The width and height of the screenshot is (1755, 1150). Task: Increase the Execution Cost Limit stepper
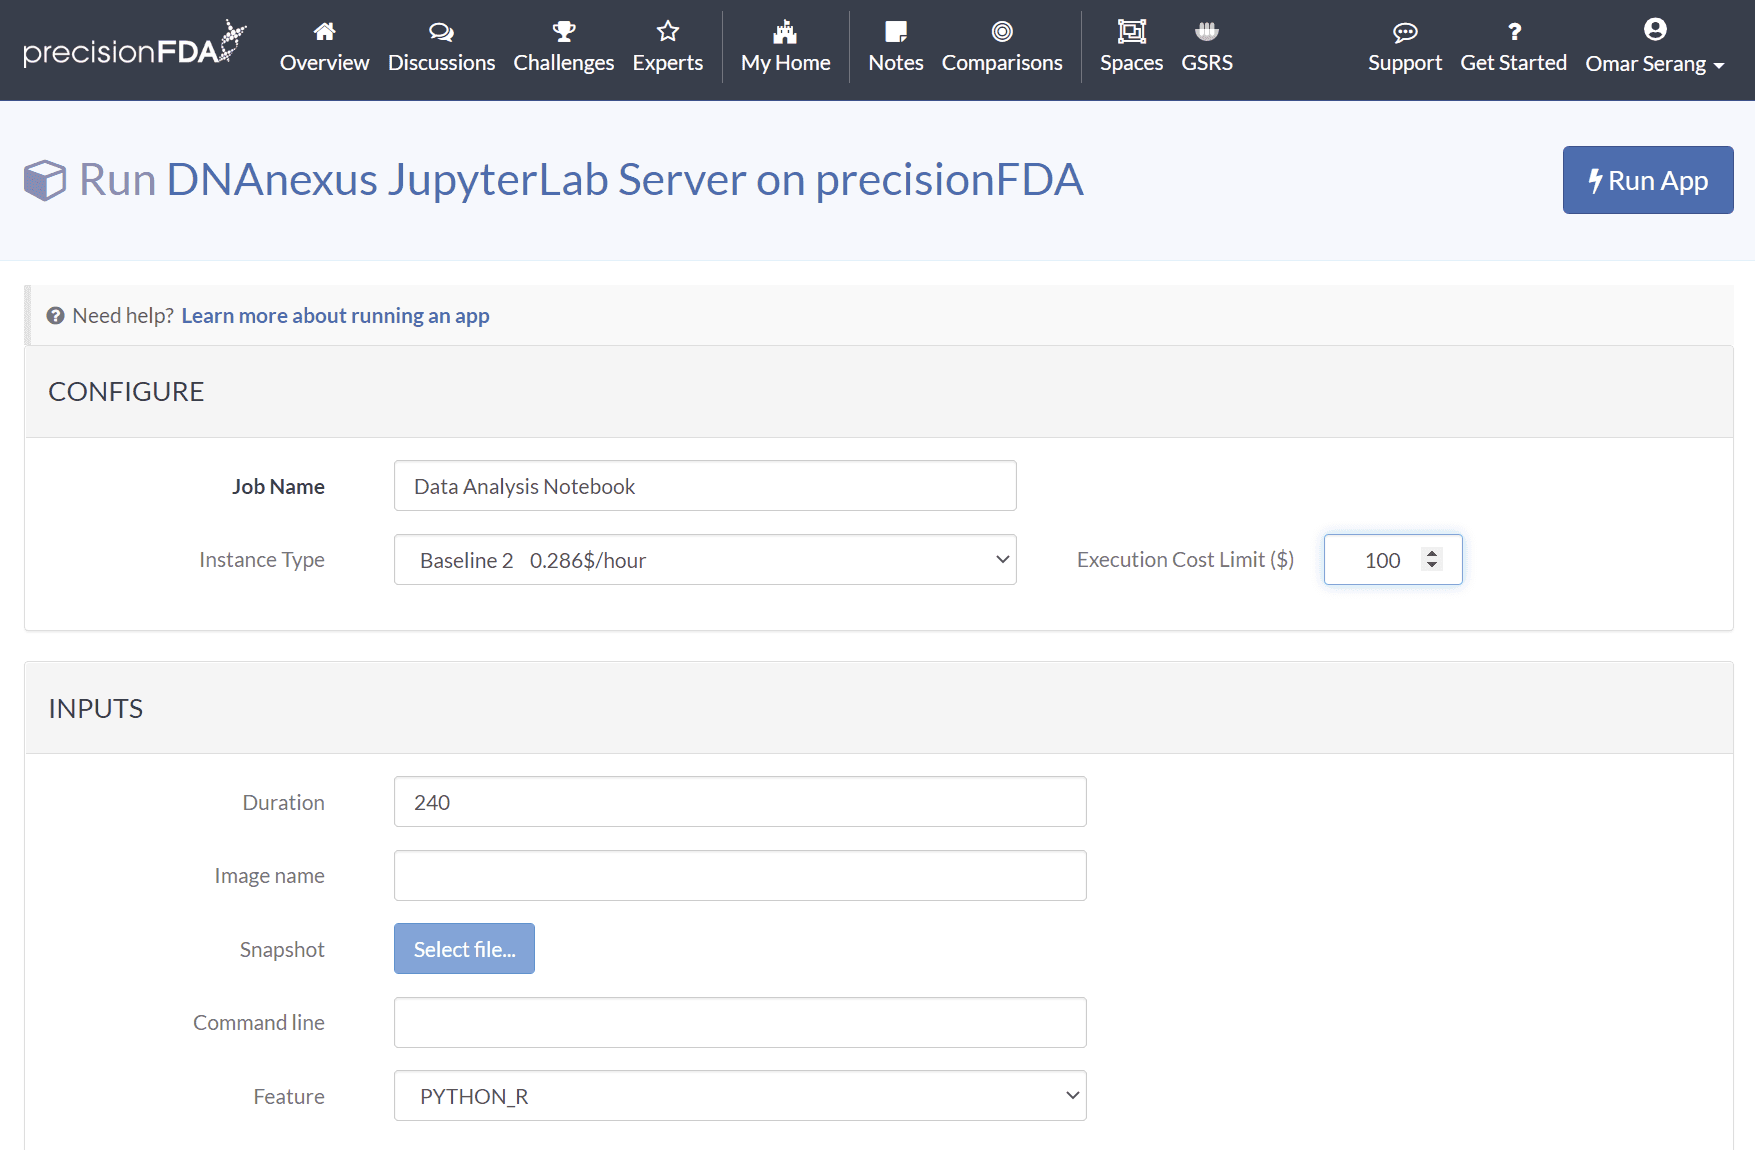(x=1432, y=553)
